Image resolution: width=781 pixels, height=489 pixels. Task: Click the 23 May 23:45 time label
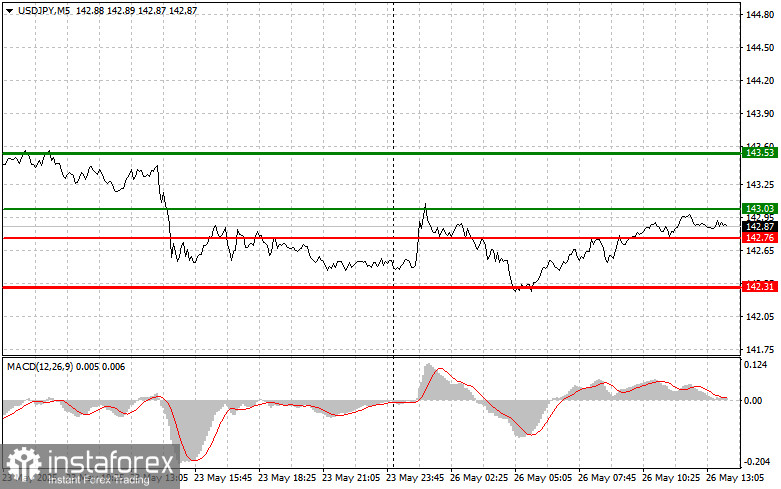point(415,478)
